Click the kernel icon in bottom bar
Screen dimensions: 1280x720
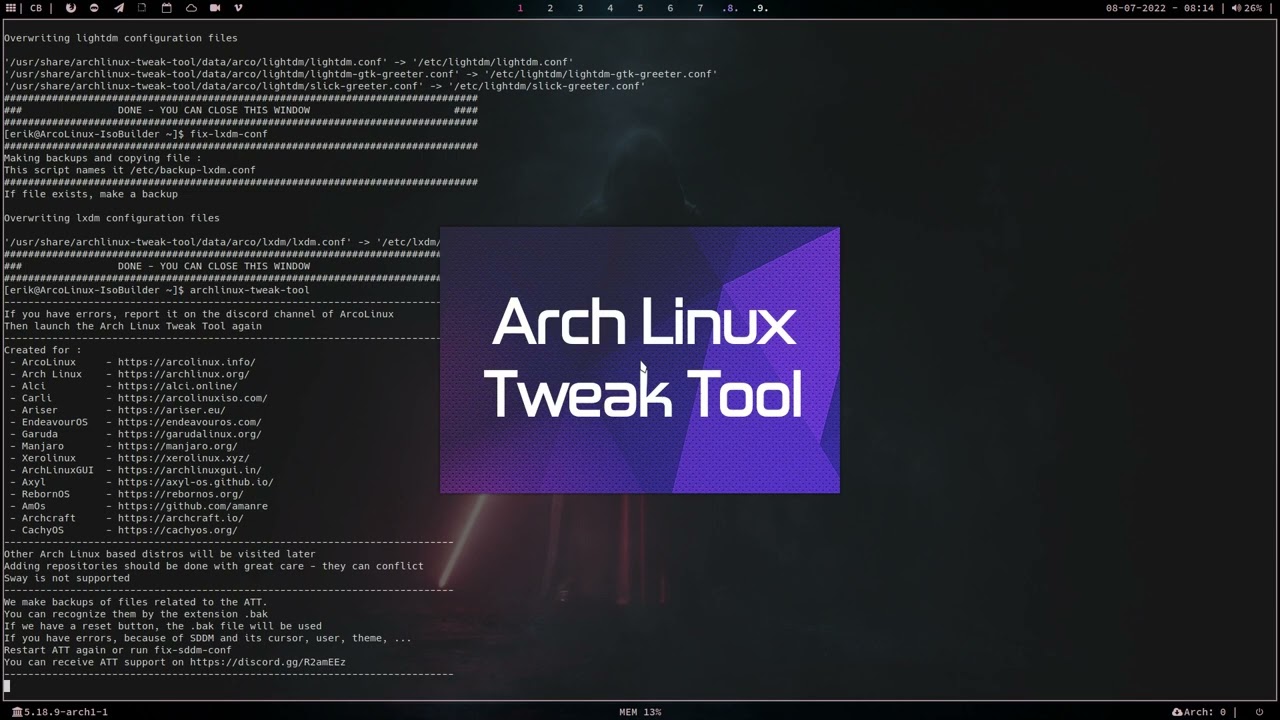(17, 712)
